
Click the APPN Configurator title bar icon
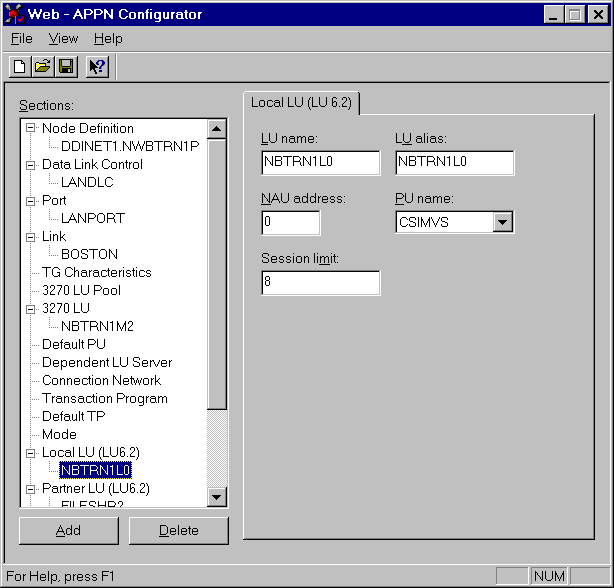(x=15, y=14)
